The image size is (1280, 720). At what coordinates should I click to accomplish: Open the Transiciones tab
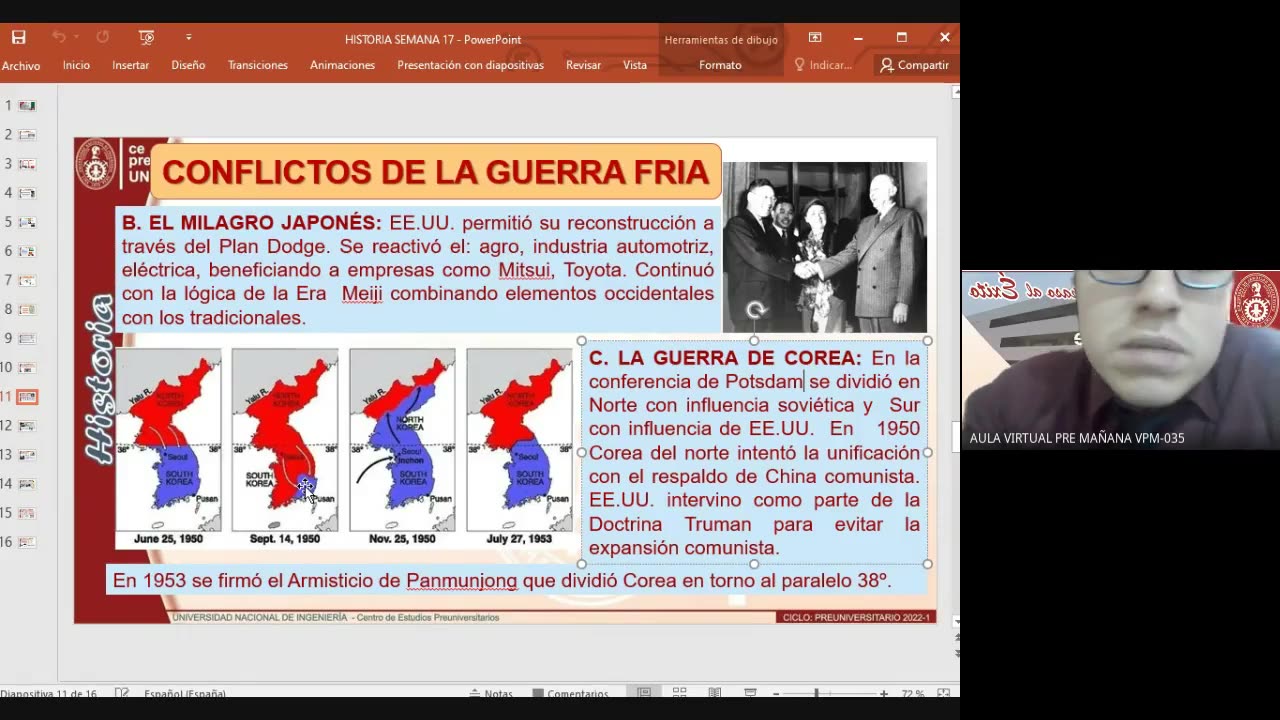tap(257, 65)
